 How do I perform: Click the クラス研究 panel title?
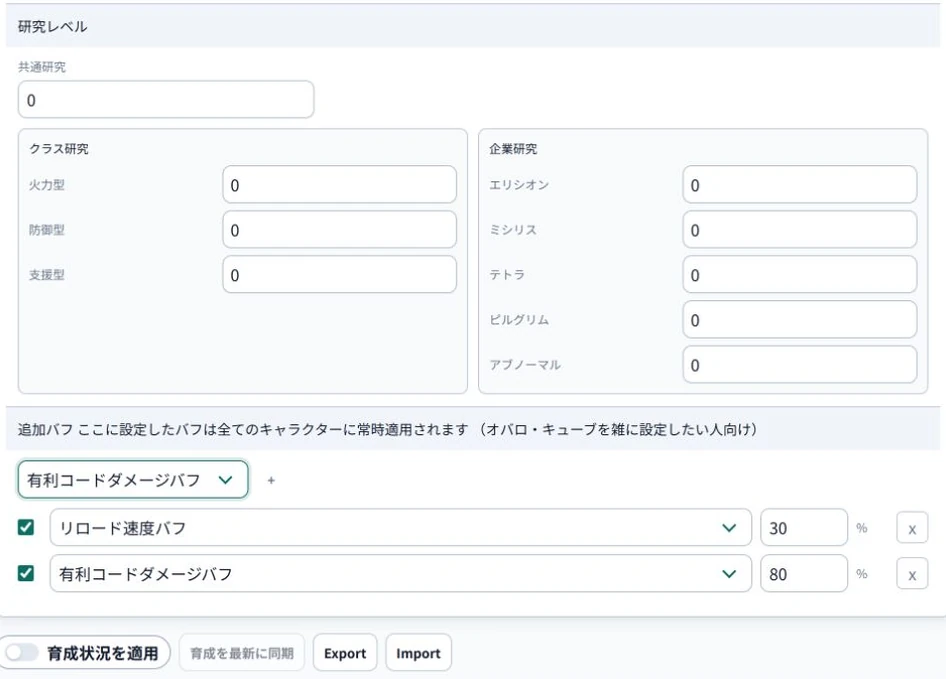point(59,149)
